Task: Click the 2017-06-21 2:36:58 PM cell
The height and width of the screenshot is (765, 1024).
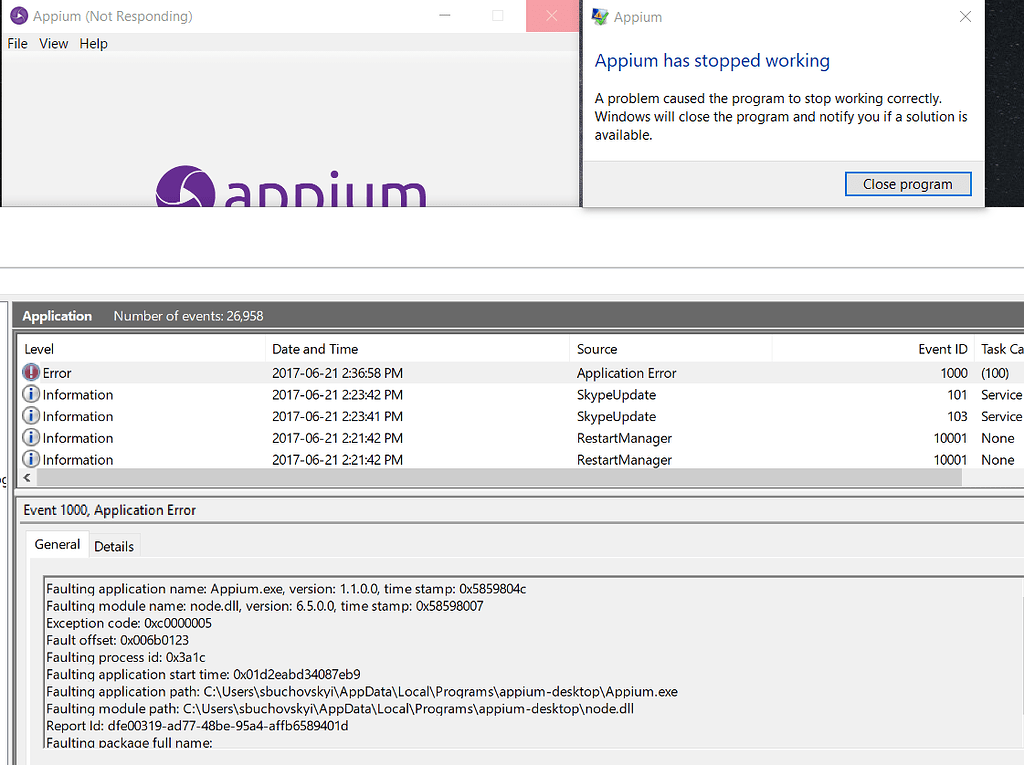Action: 338,373
